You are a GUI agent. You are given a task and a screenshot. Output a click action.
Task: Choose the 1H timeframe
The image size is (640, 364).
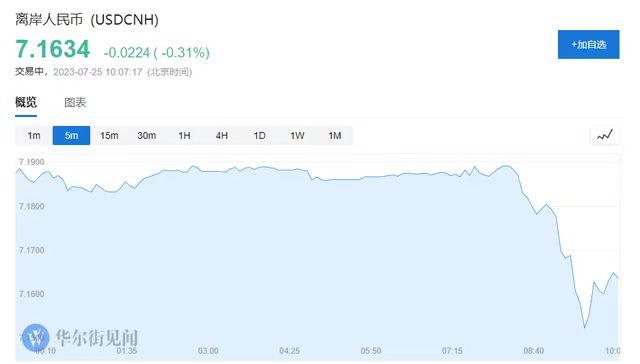184,135
